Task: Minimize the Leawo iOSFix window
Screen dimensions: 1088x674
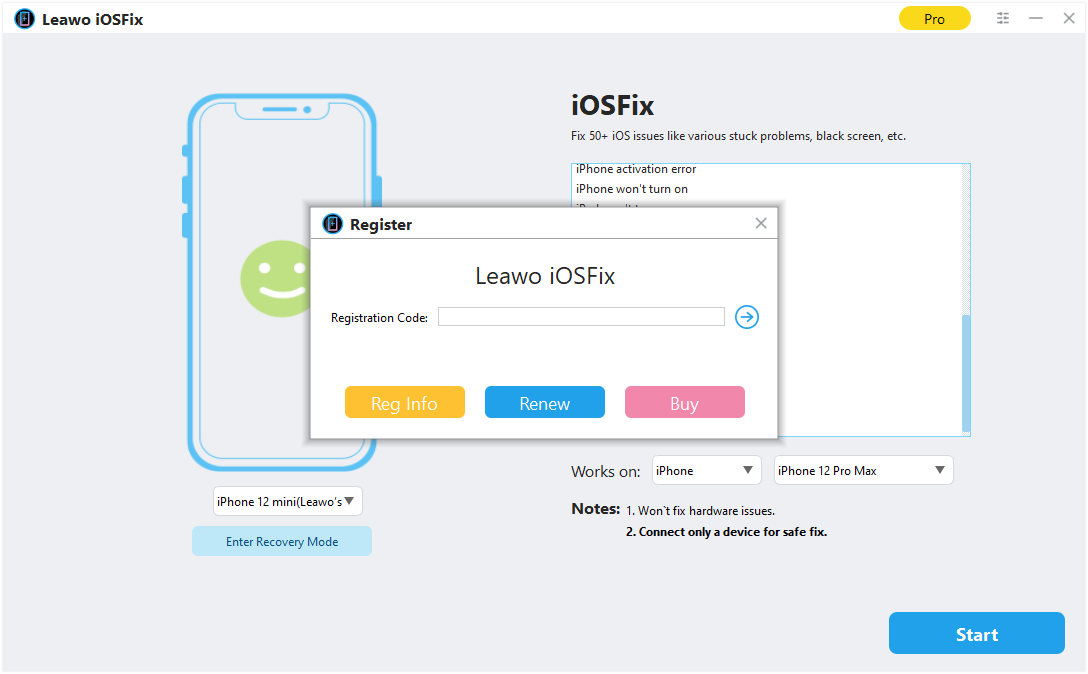Action: [x=1036, y=19]
